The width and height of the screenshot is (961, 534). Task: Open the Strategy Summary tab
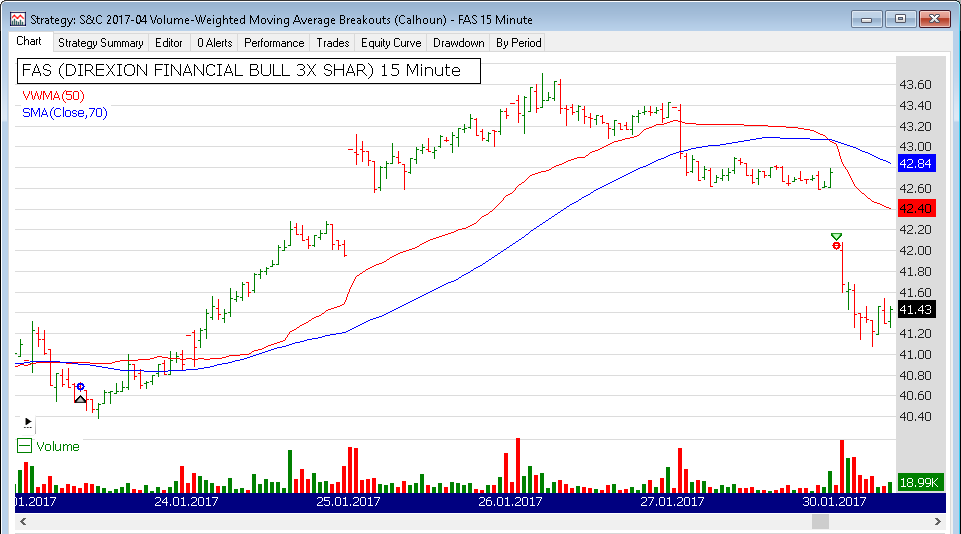[x=100, y=43]
